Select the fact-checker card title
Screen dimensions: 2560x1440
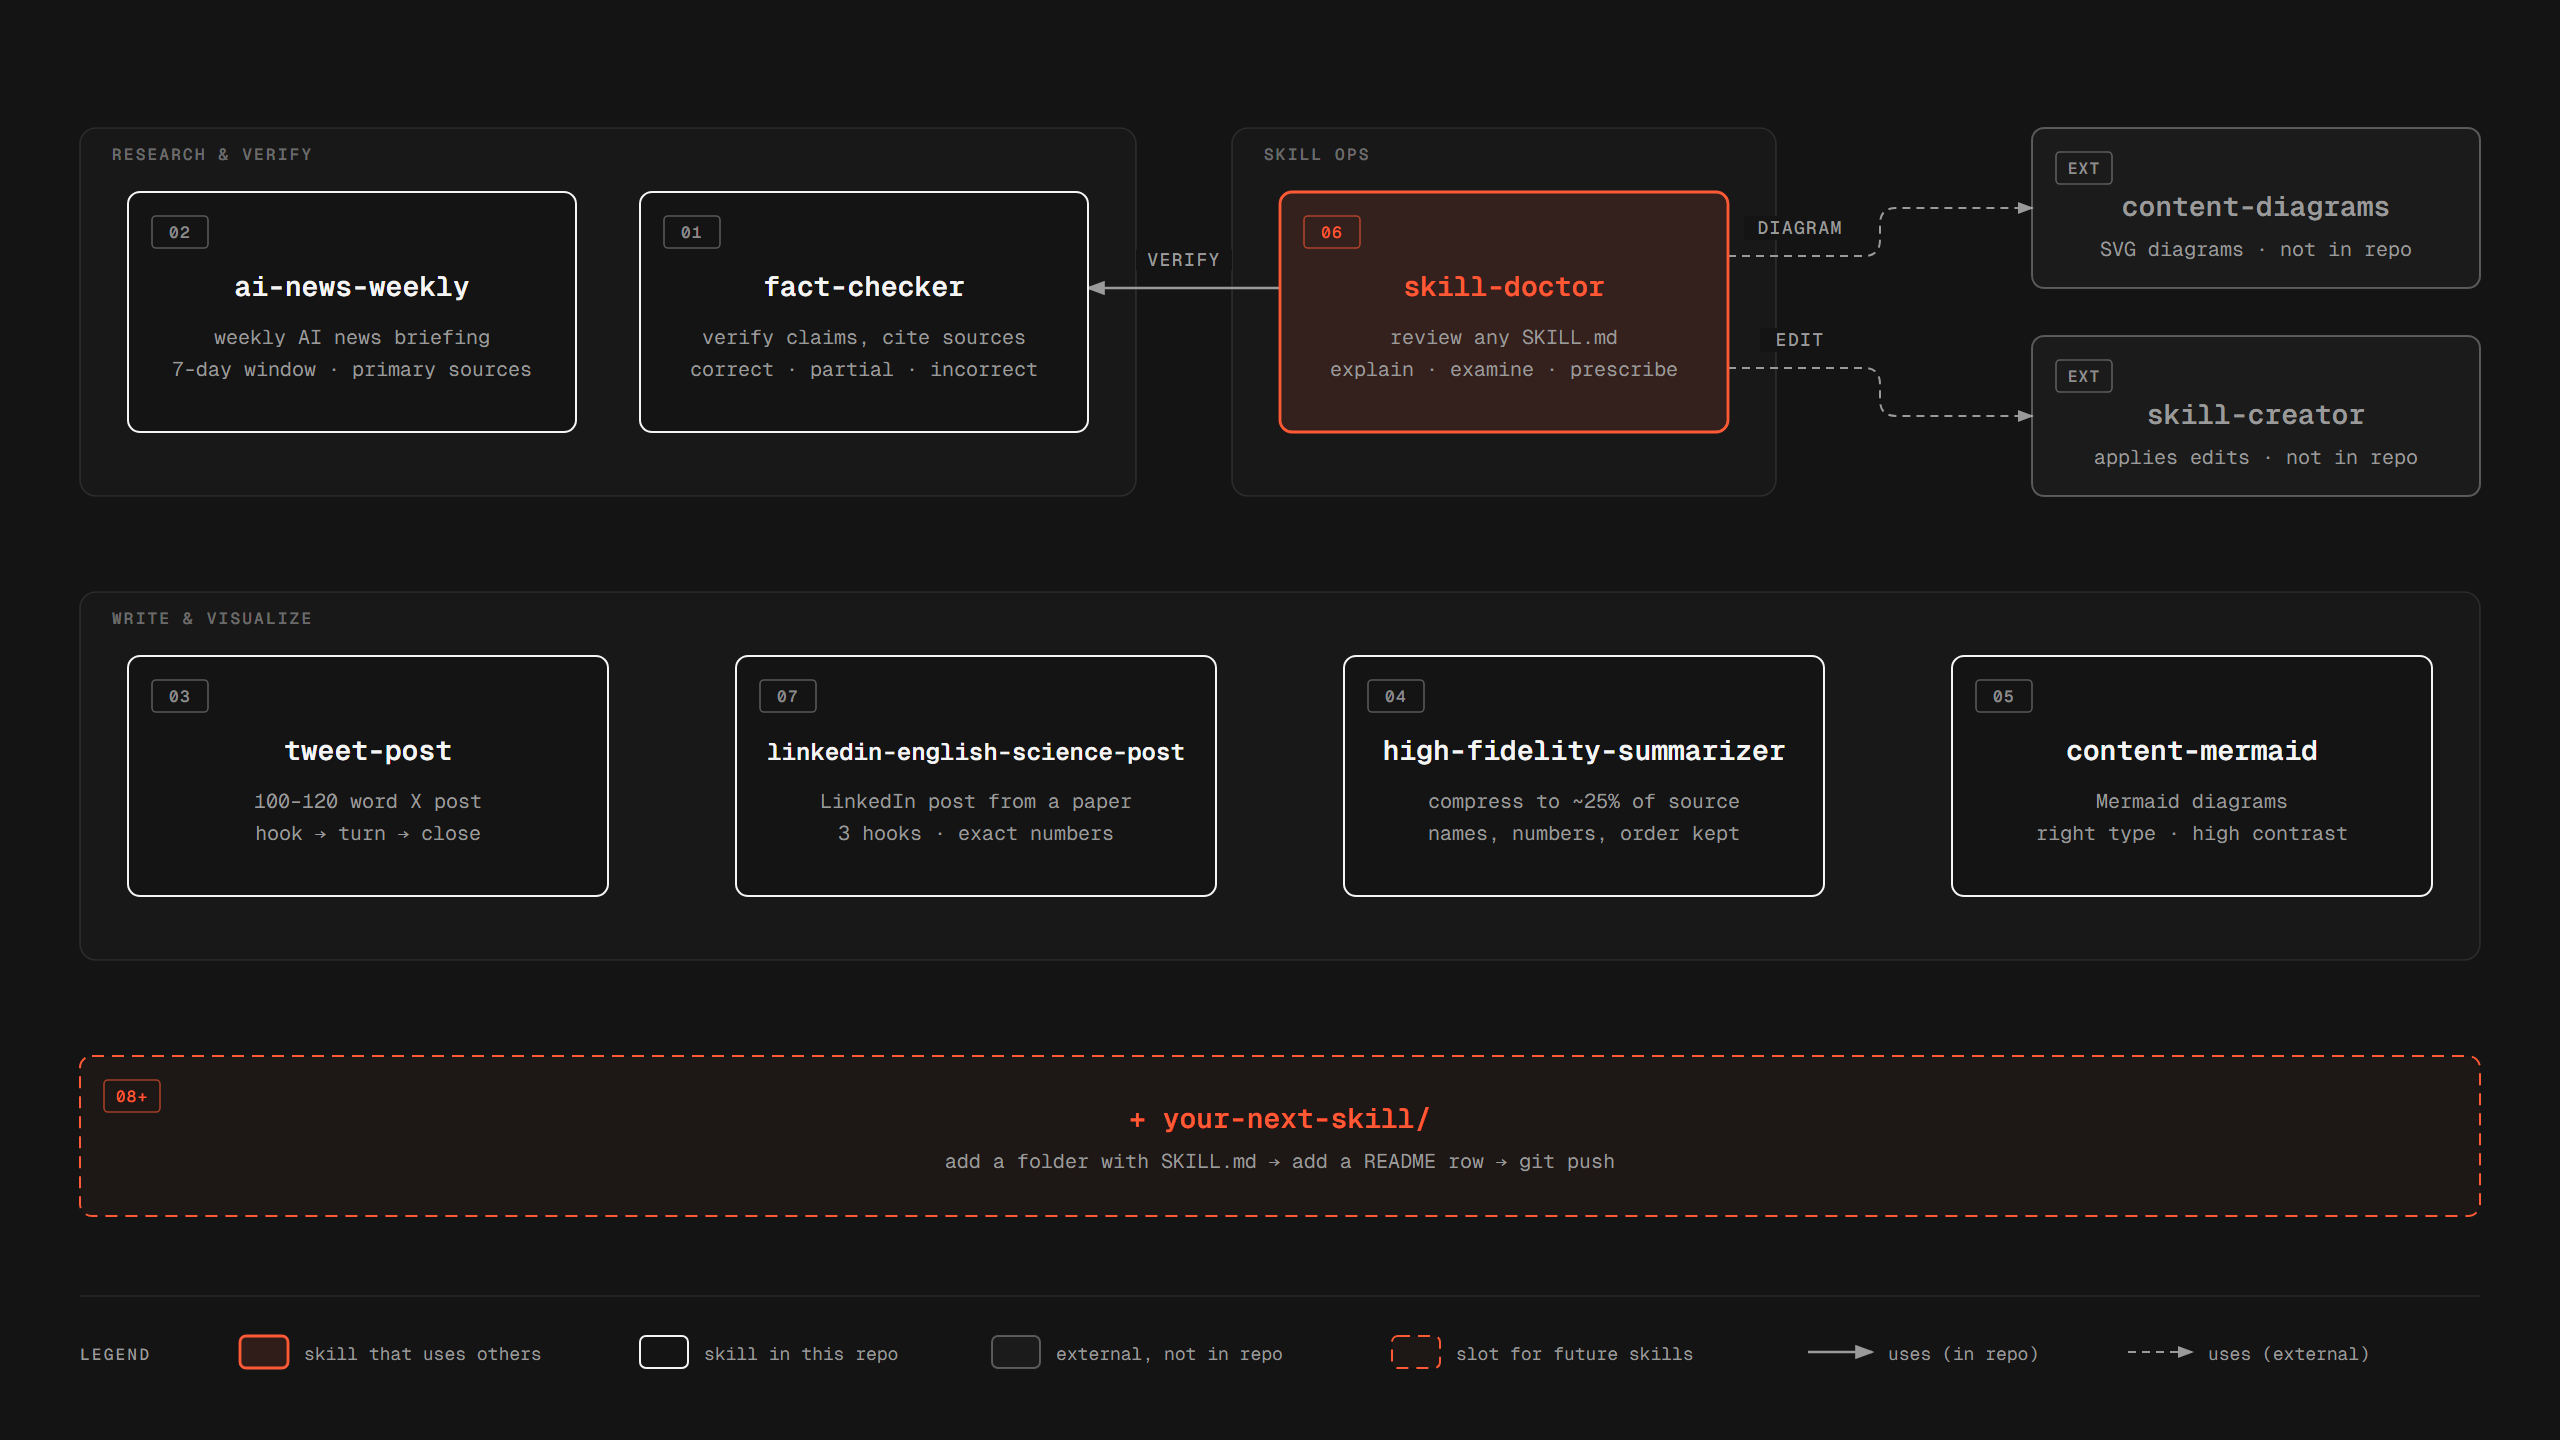(x=864, y=287)
